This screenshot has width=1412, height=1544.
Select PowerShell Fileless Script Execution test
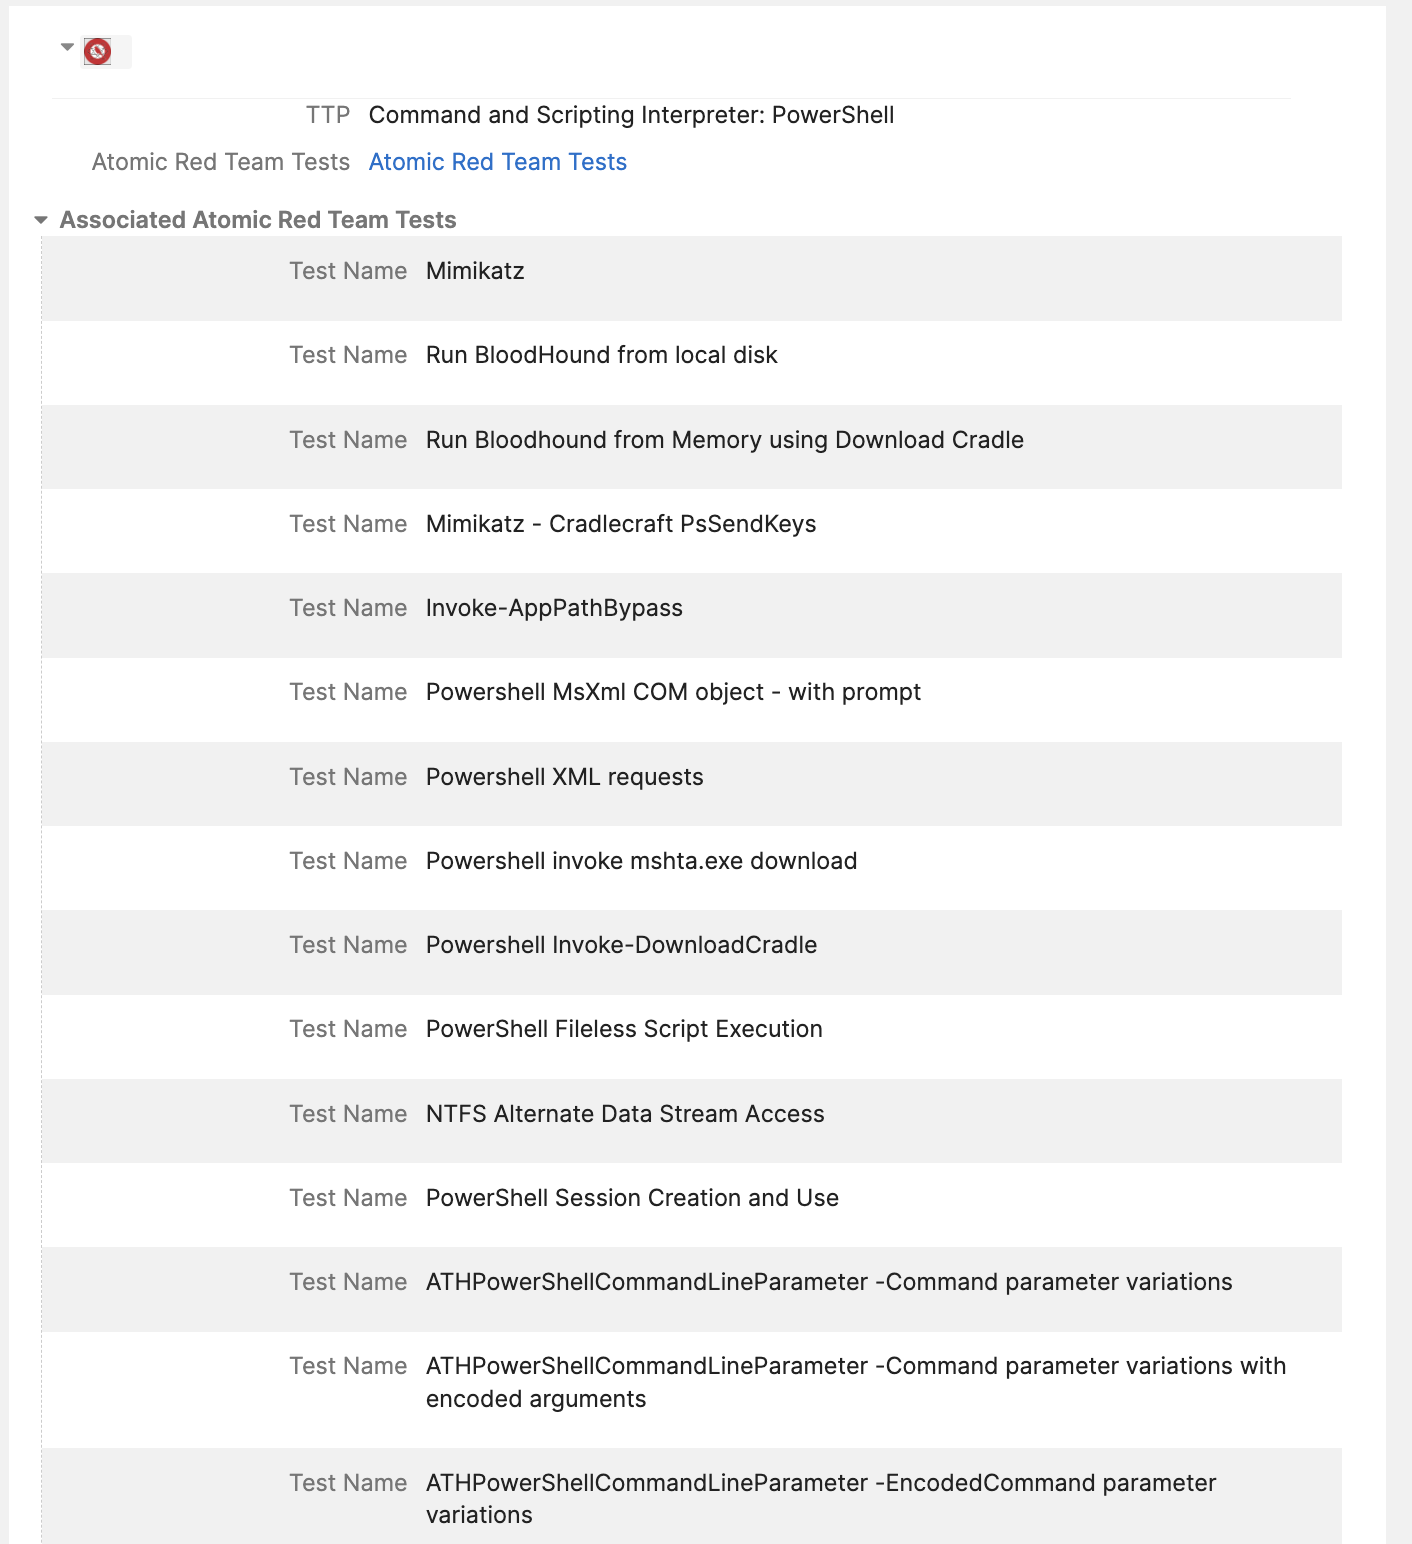pos(624,1029)
